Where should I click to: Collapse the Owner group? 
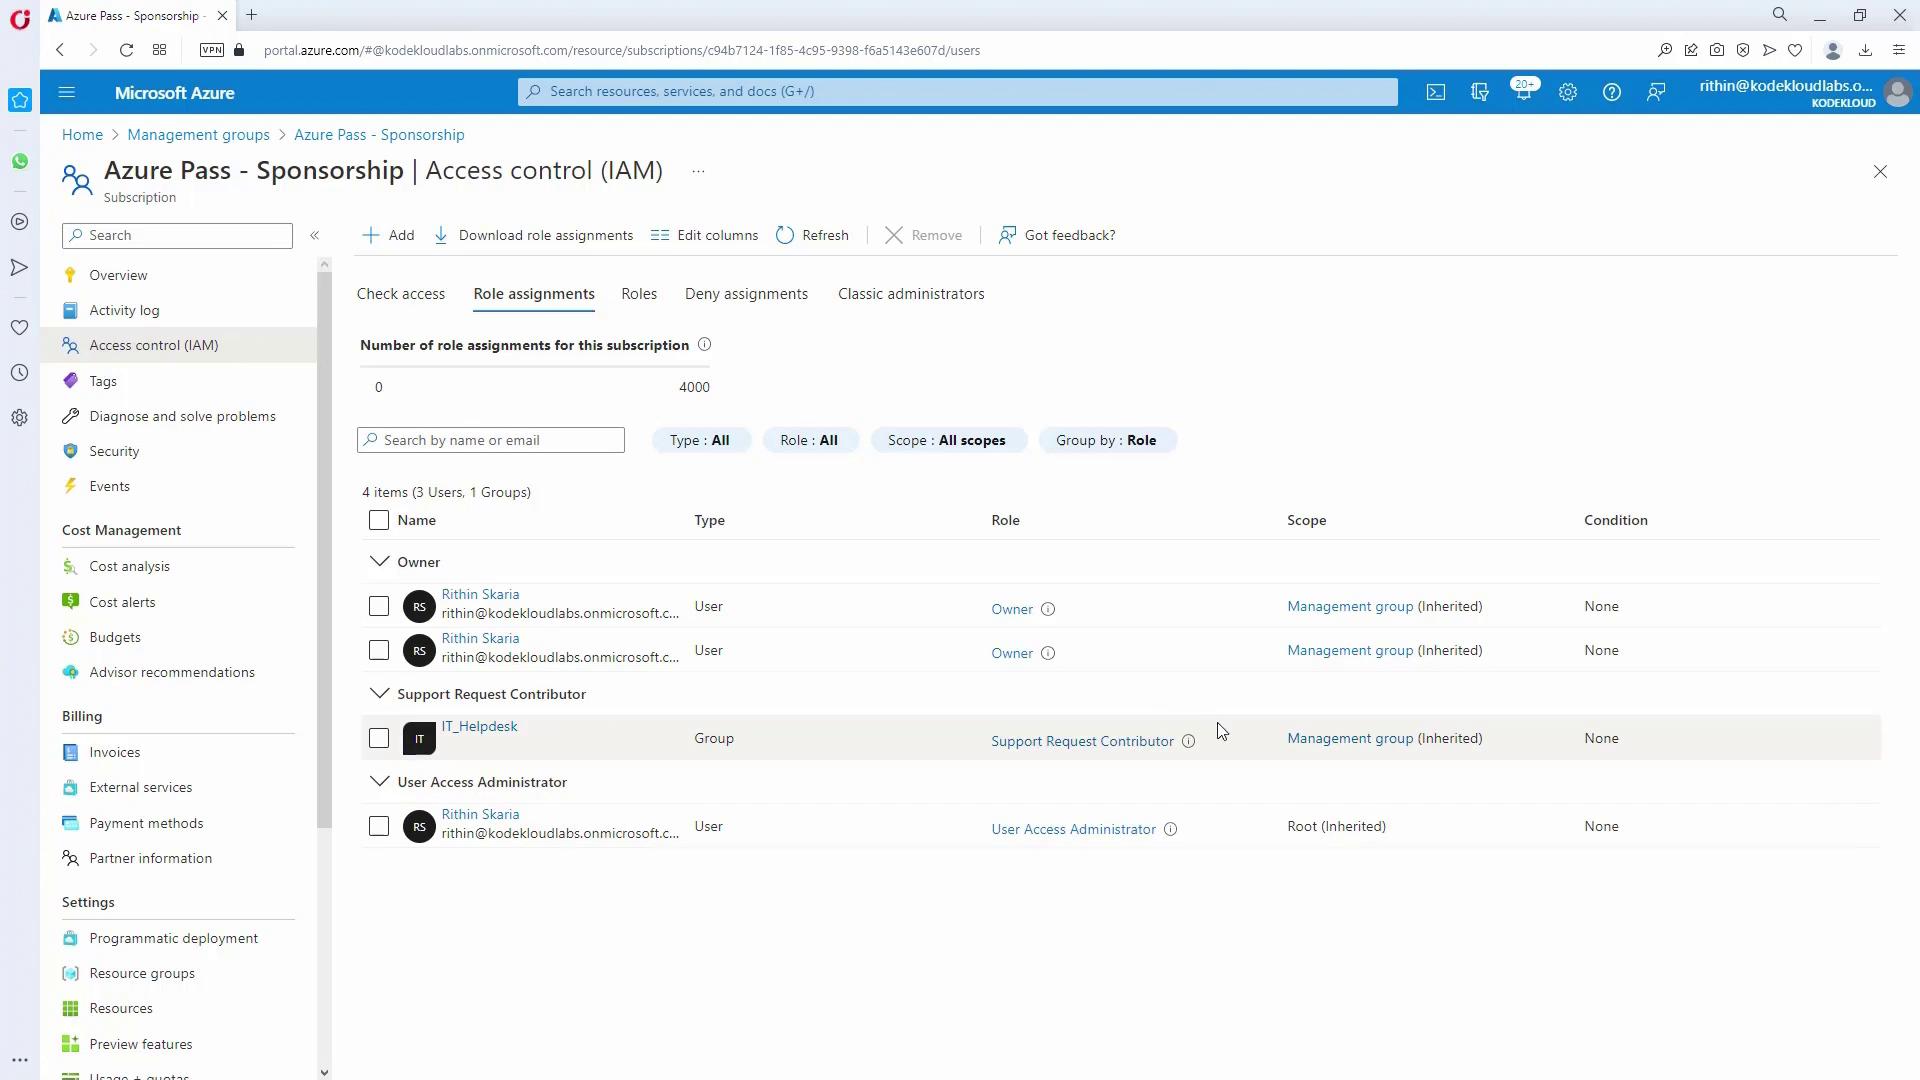tap(379, 562)
